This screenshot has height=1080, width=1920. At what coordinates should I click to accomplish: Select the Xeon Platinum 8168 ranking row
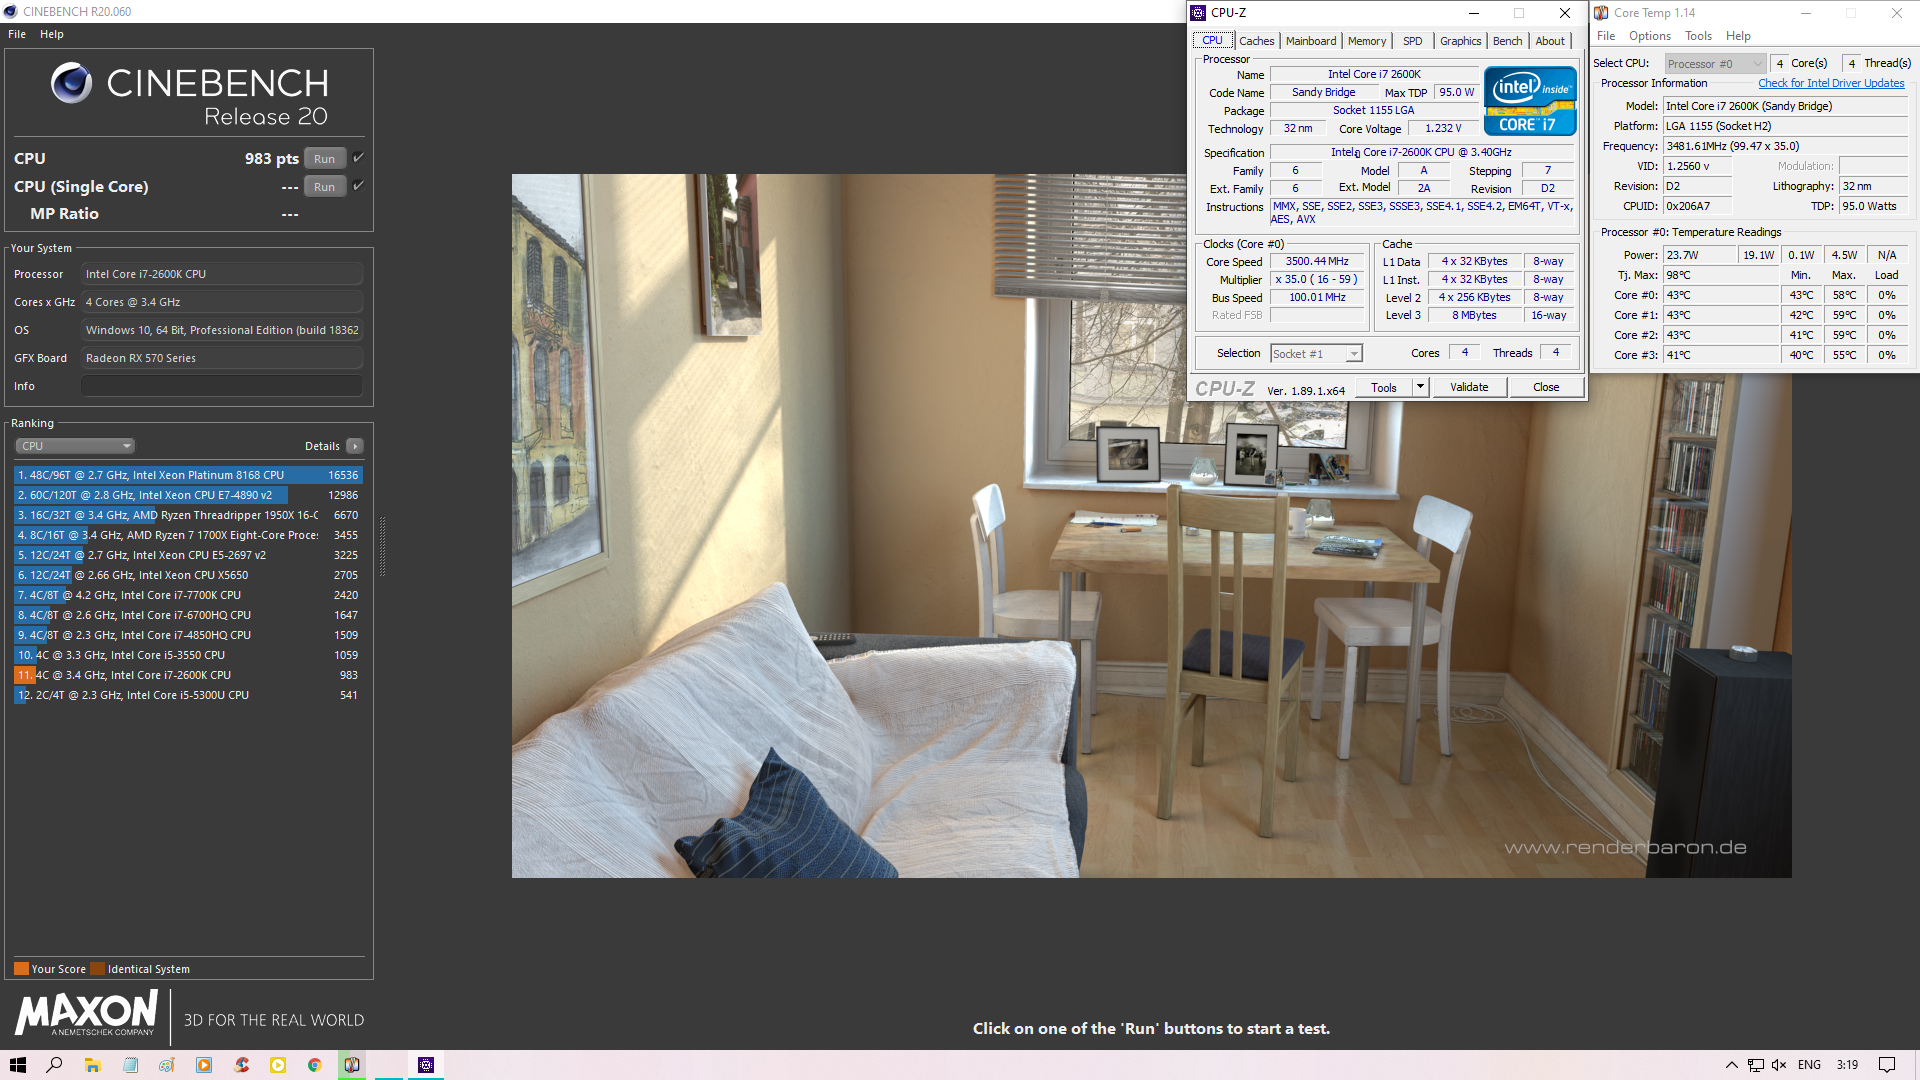tap(188, 475)
